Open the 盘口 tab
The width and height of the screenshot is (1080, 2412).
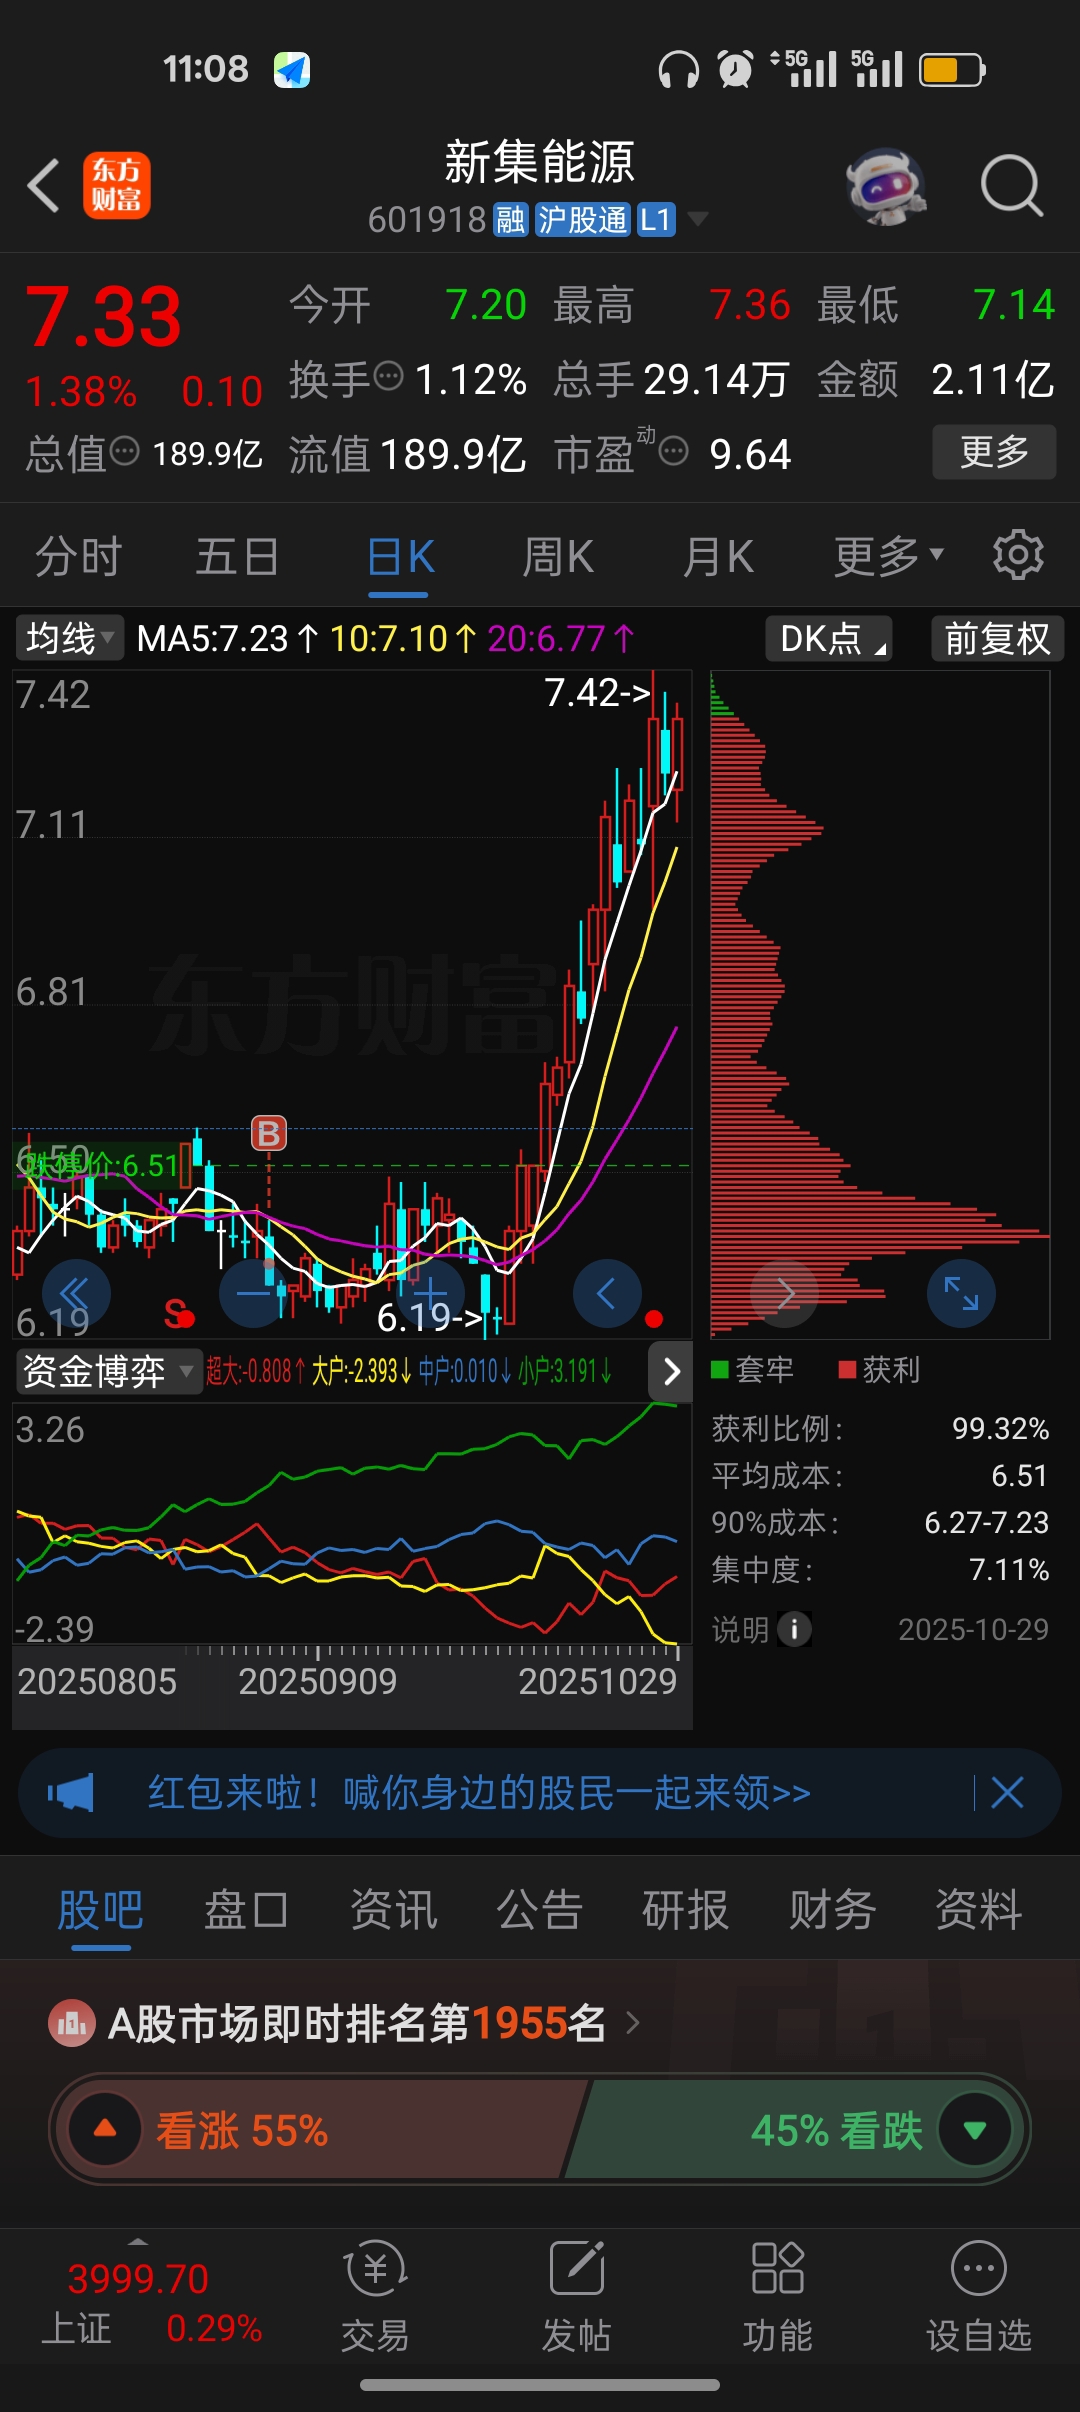pos(246,1910)
